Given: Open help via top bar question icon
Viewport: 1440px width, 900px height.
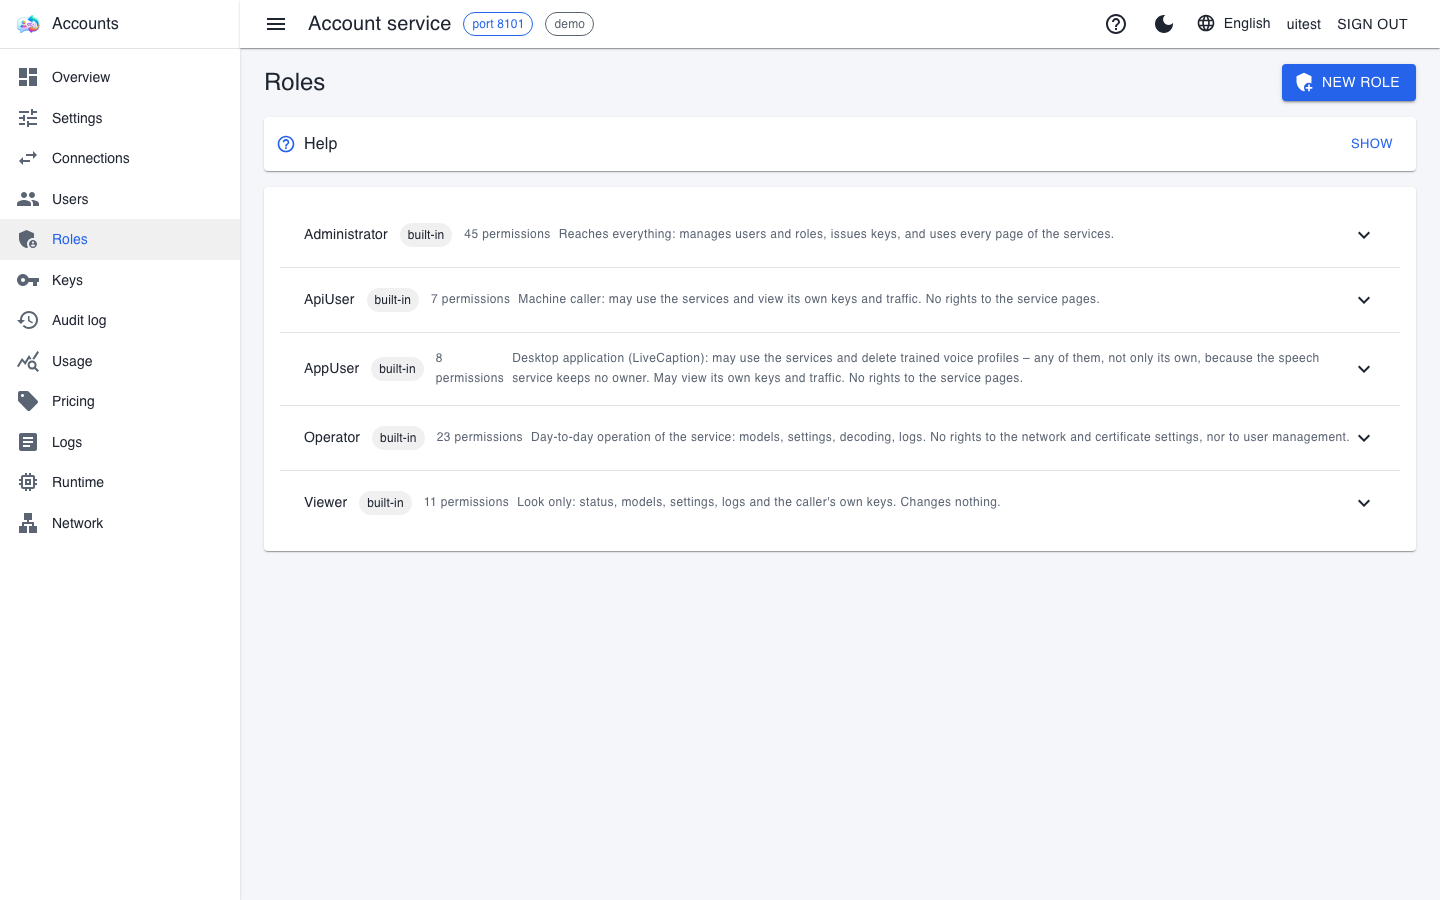Looking at the screenshot, I should click(x=1116, y=24).
